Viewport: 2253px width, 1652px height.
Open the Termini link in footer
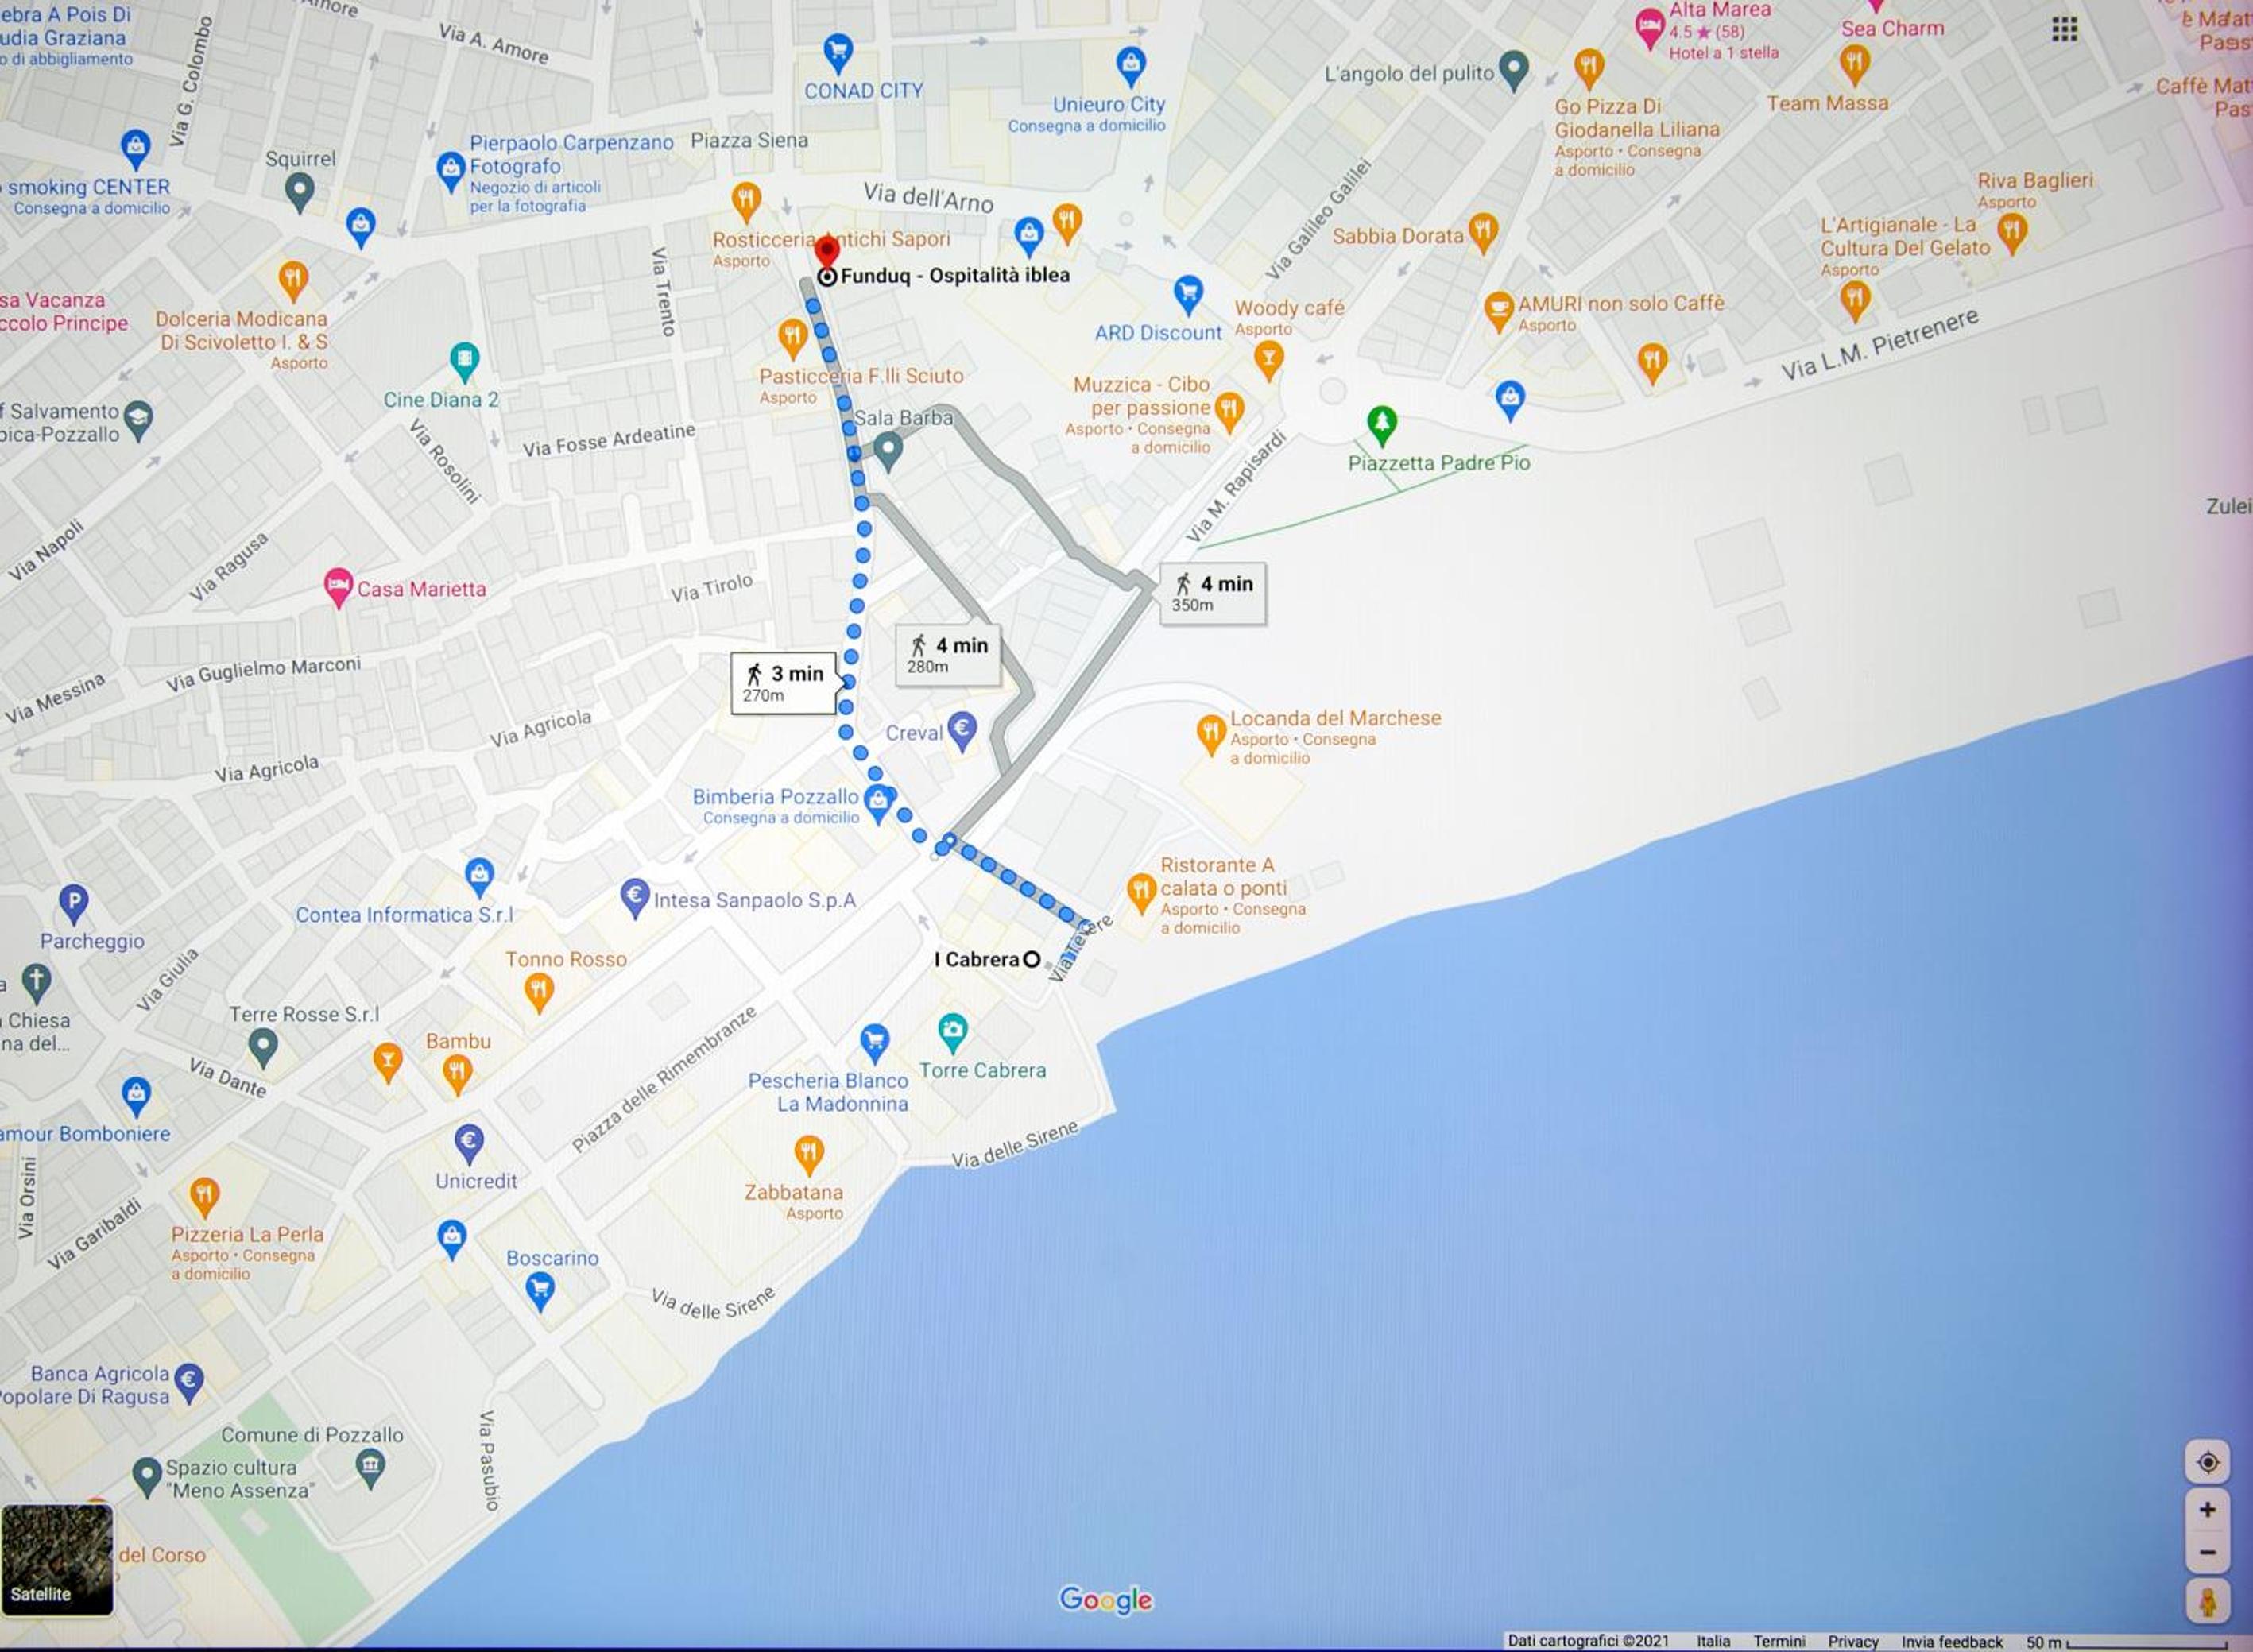point(1780,1642)
